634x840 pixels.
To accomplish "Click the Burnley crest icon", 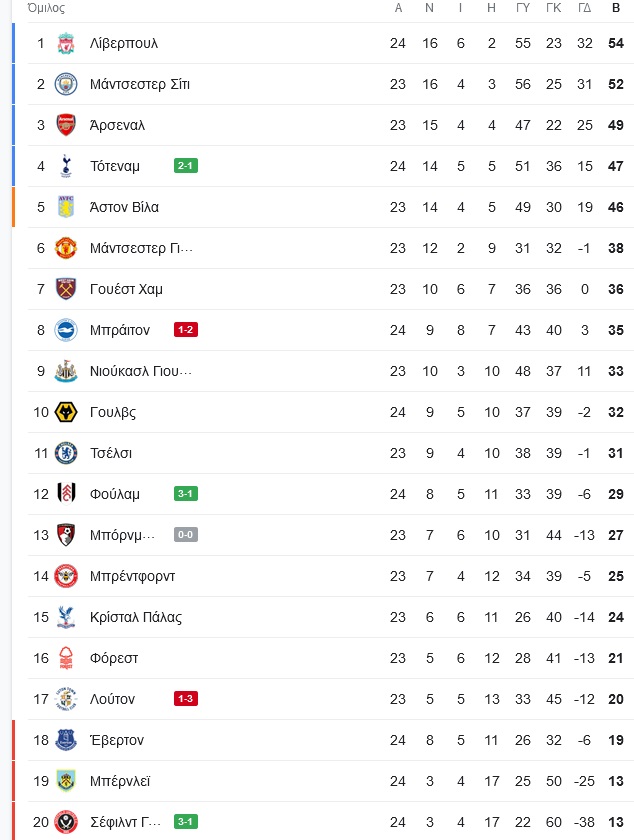I will (66, 781).
